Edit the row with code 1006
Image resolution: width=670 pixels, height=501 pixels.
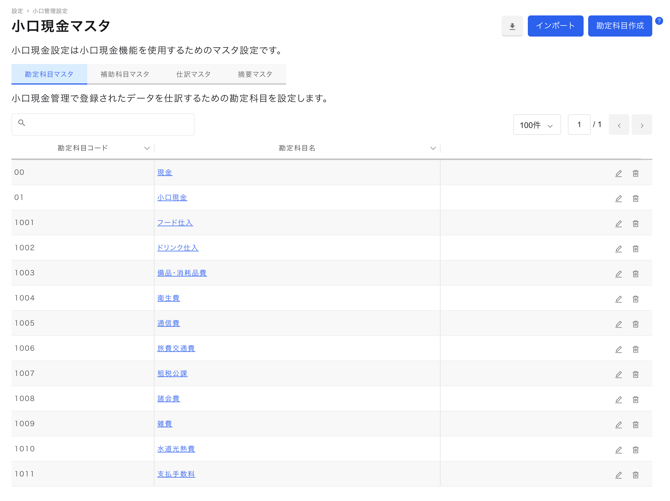pyautogui.click(x=618, y=350)
